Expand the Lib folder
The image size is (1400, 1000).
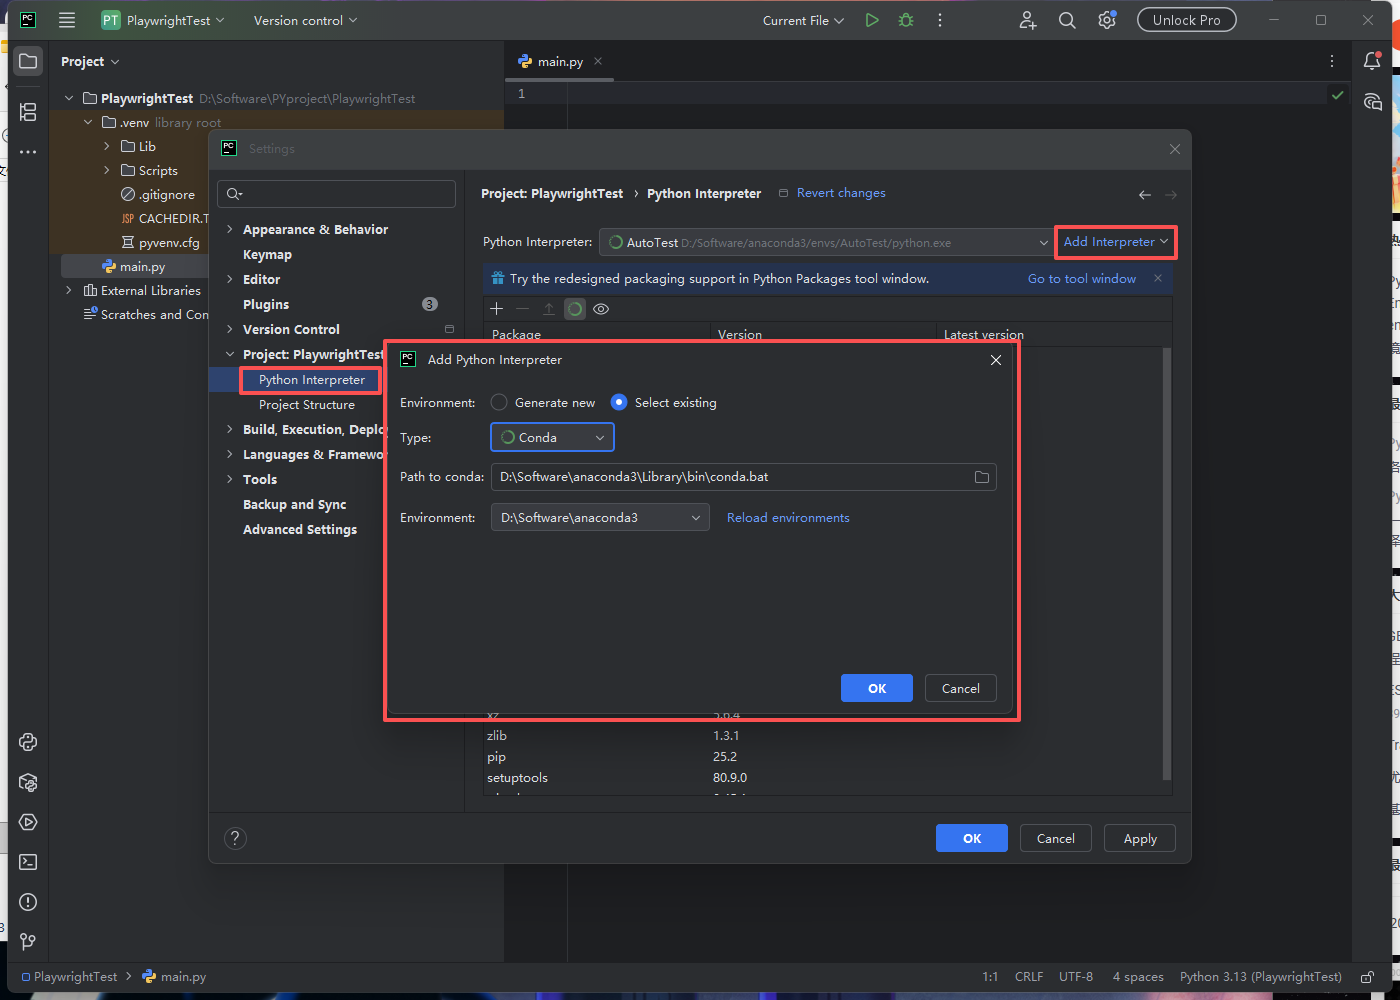coord(107,146)
